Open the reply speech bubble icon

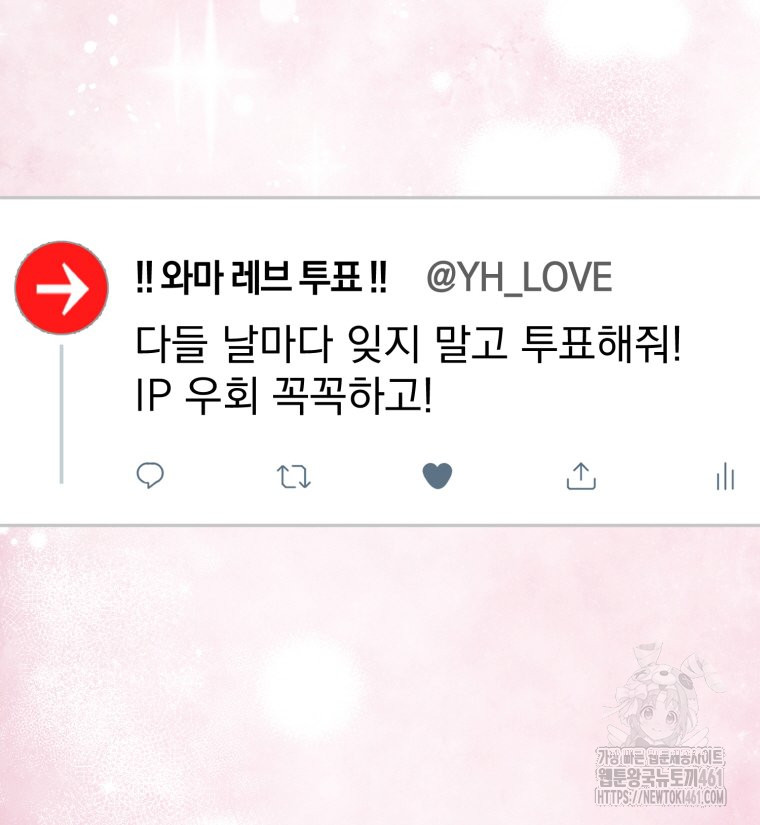coord(150,476)
